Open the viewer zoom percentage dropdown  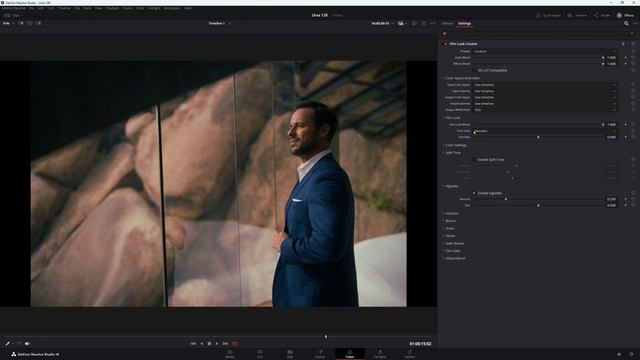pyautogui.click(x=8, y=23)
